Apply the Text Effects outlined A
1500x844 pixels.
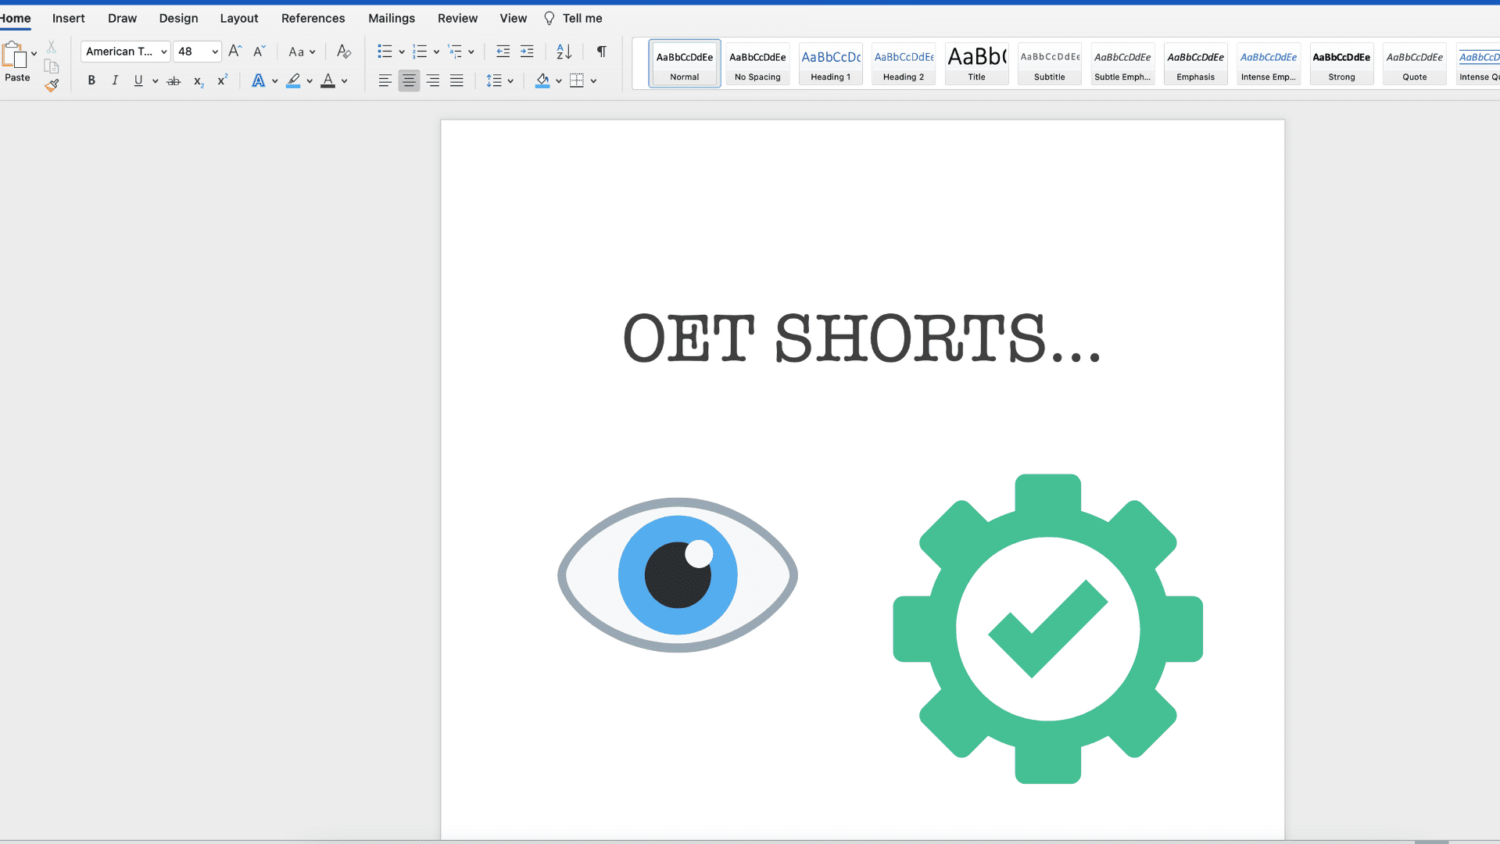258,81
